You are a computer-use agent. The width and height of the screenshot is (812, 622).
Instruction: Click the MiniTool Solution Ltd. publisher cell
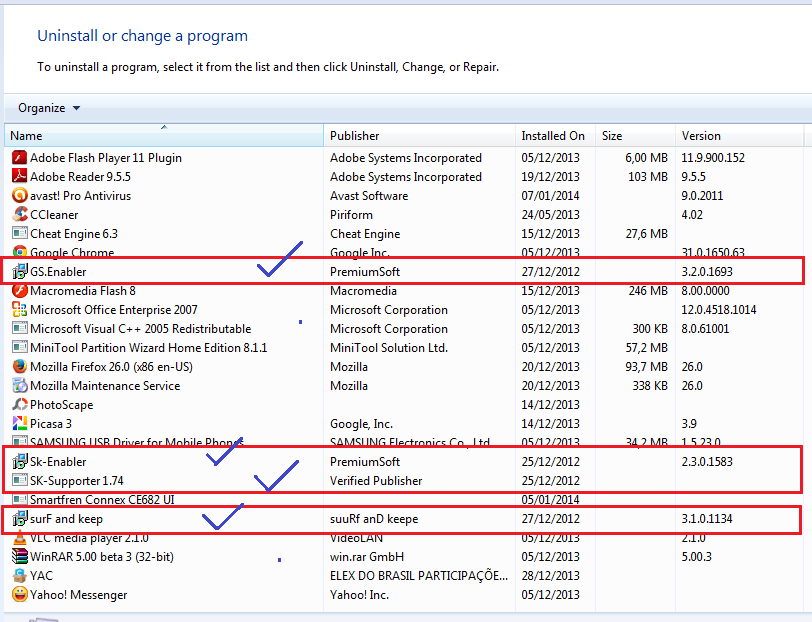(x=389, y=348)
